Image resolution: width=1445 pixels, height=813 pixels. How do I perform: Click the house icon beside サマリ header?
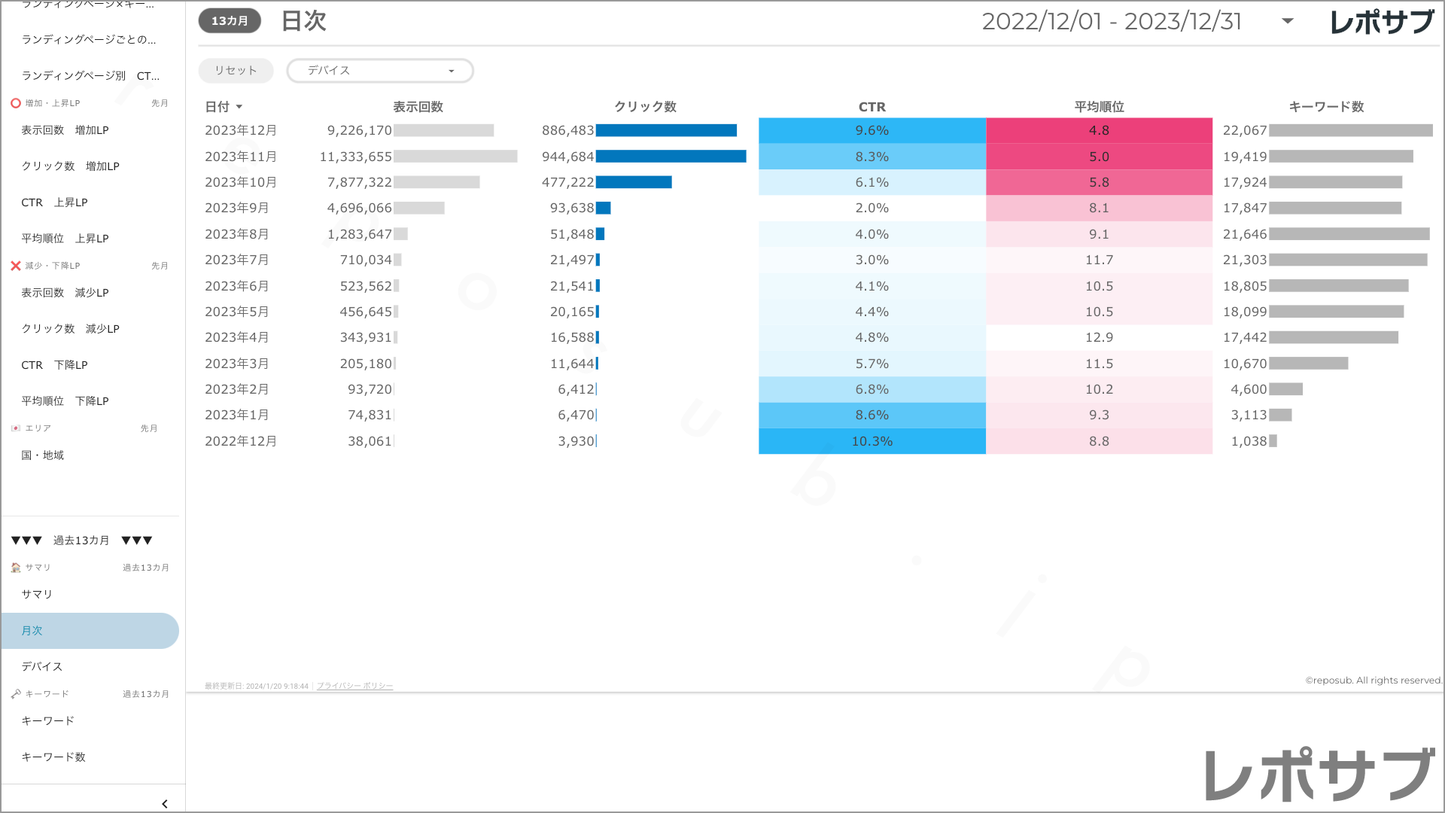click(15, 568)
